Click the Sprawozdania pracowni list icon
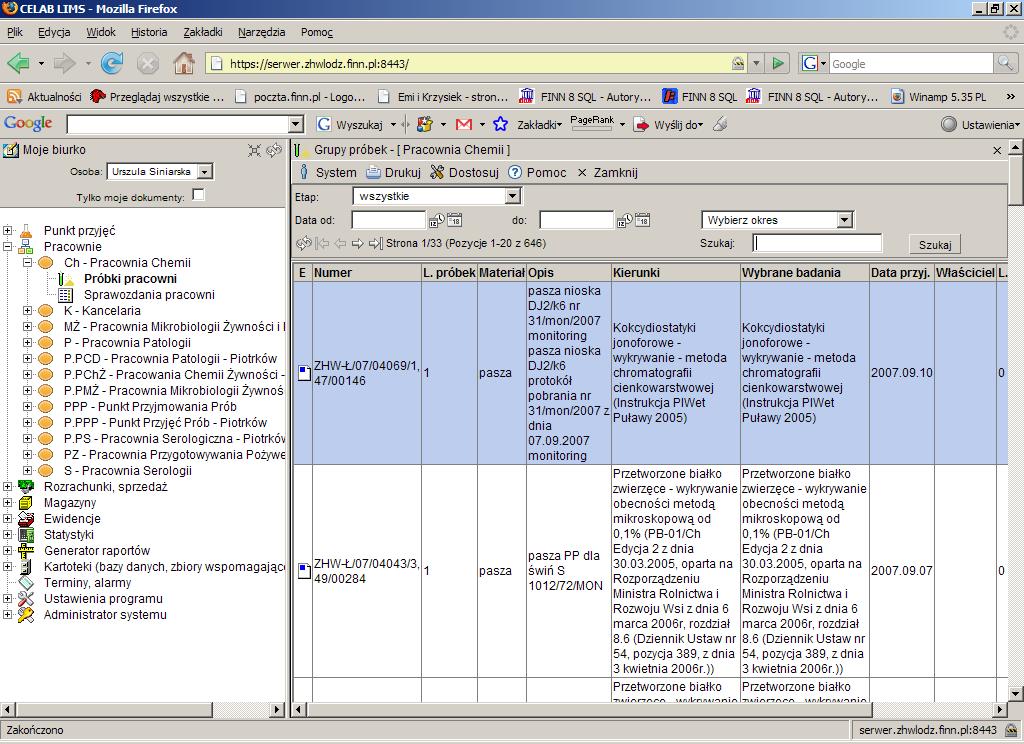This screenshot has width=1024, height=744. click(65, 295)
